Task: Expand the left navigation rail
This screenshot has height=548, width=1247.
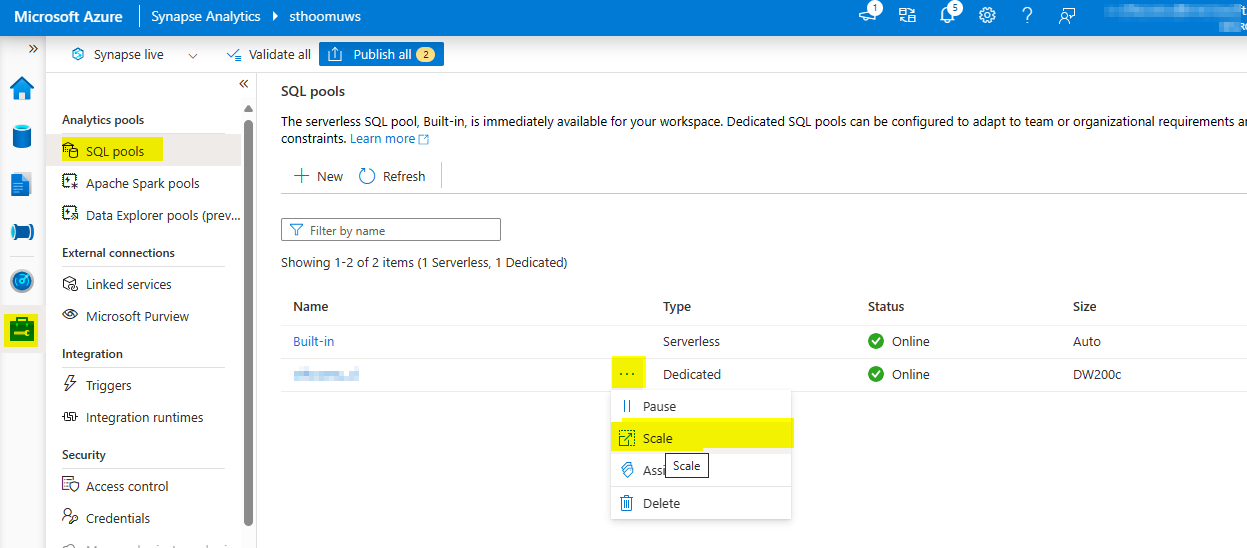Action: 33,48
